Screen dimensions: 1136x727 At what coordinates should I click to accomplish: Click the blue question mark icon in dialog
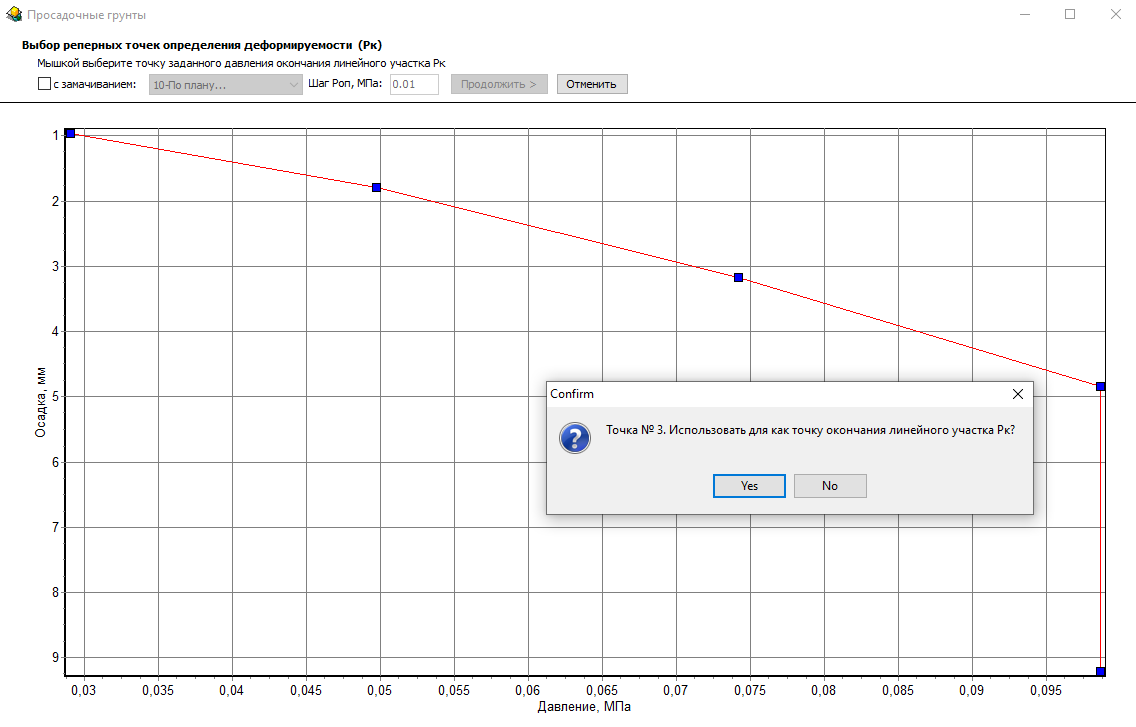tap(574, 438)
